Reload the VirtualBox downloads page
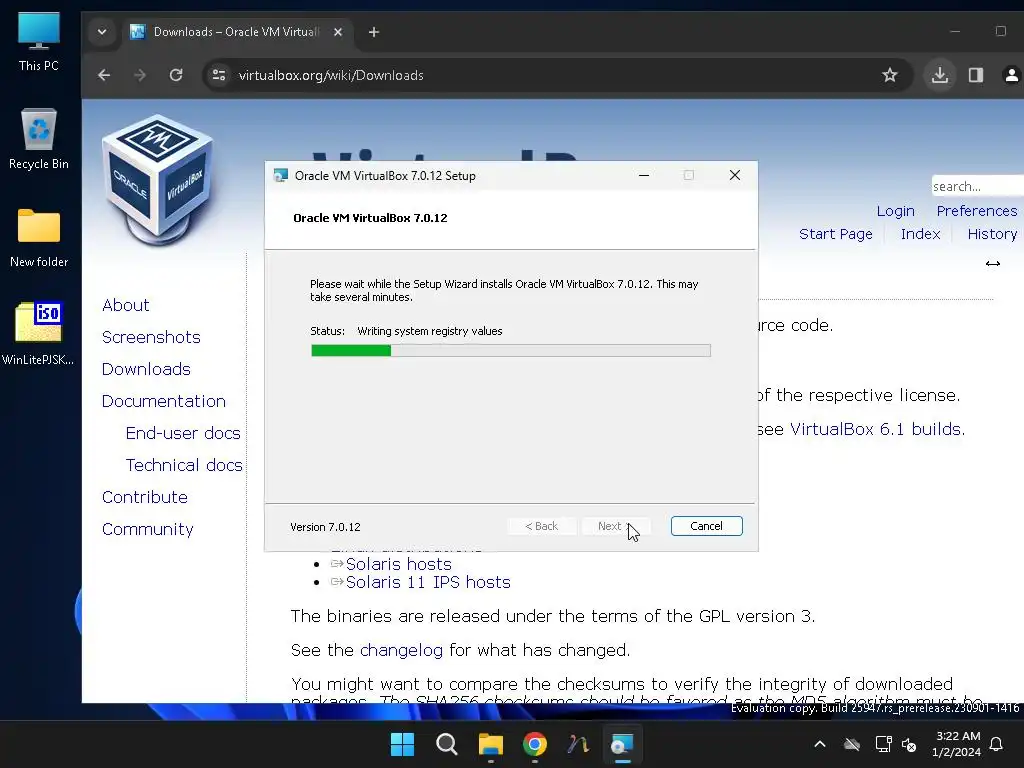Screen dimensions: 1024x768 click(x=176, y=75)
